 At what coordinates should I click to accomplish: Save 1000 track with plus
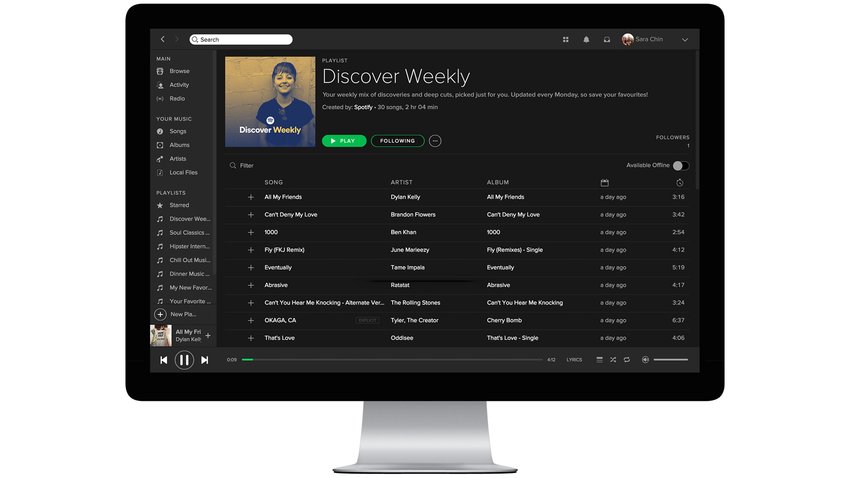[251, 232]
